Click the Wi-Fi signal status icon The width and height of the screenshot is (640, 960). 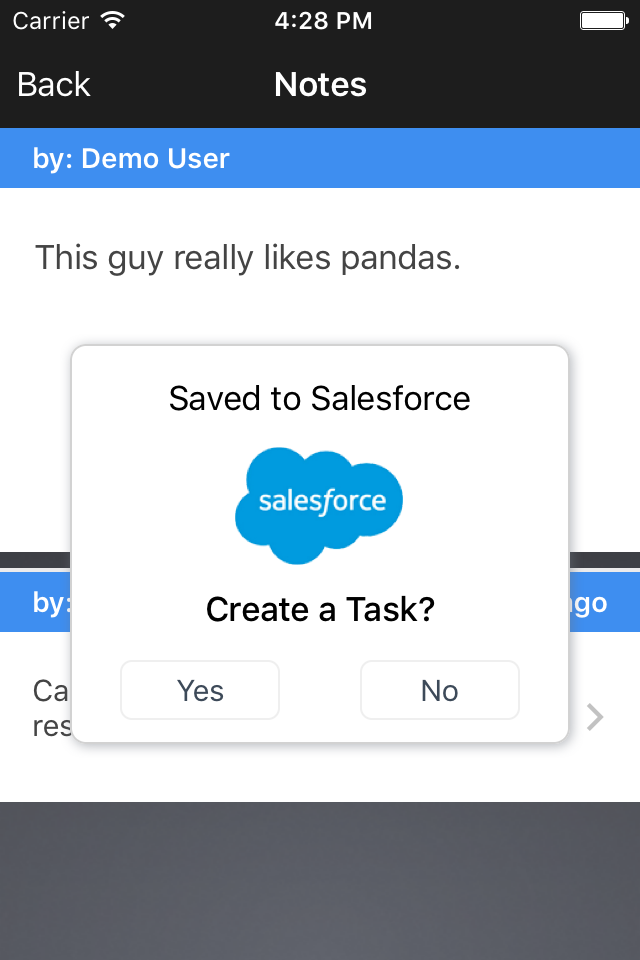click(113, 21)
